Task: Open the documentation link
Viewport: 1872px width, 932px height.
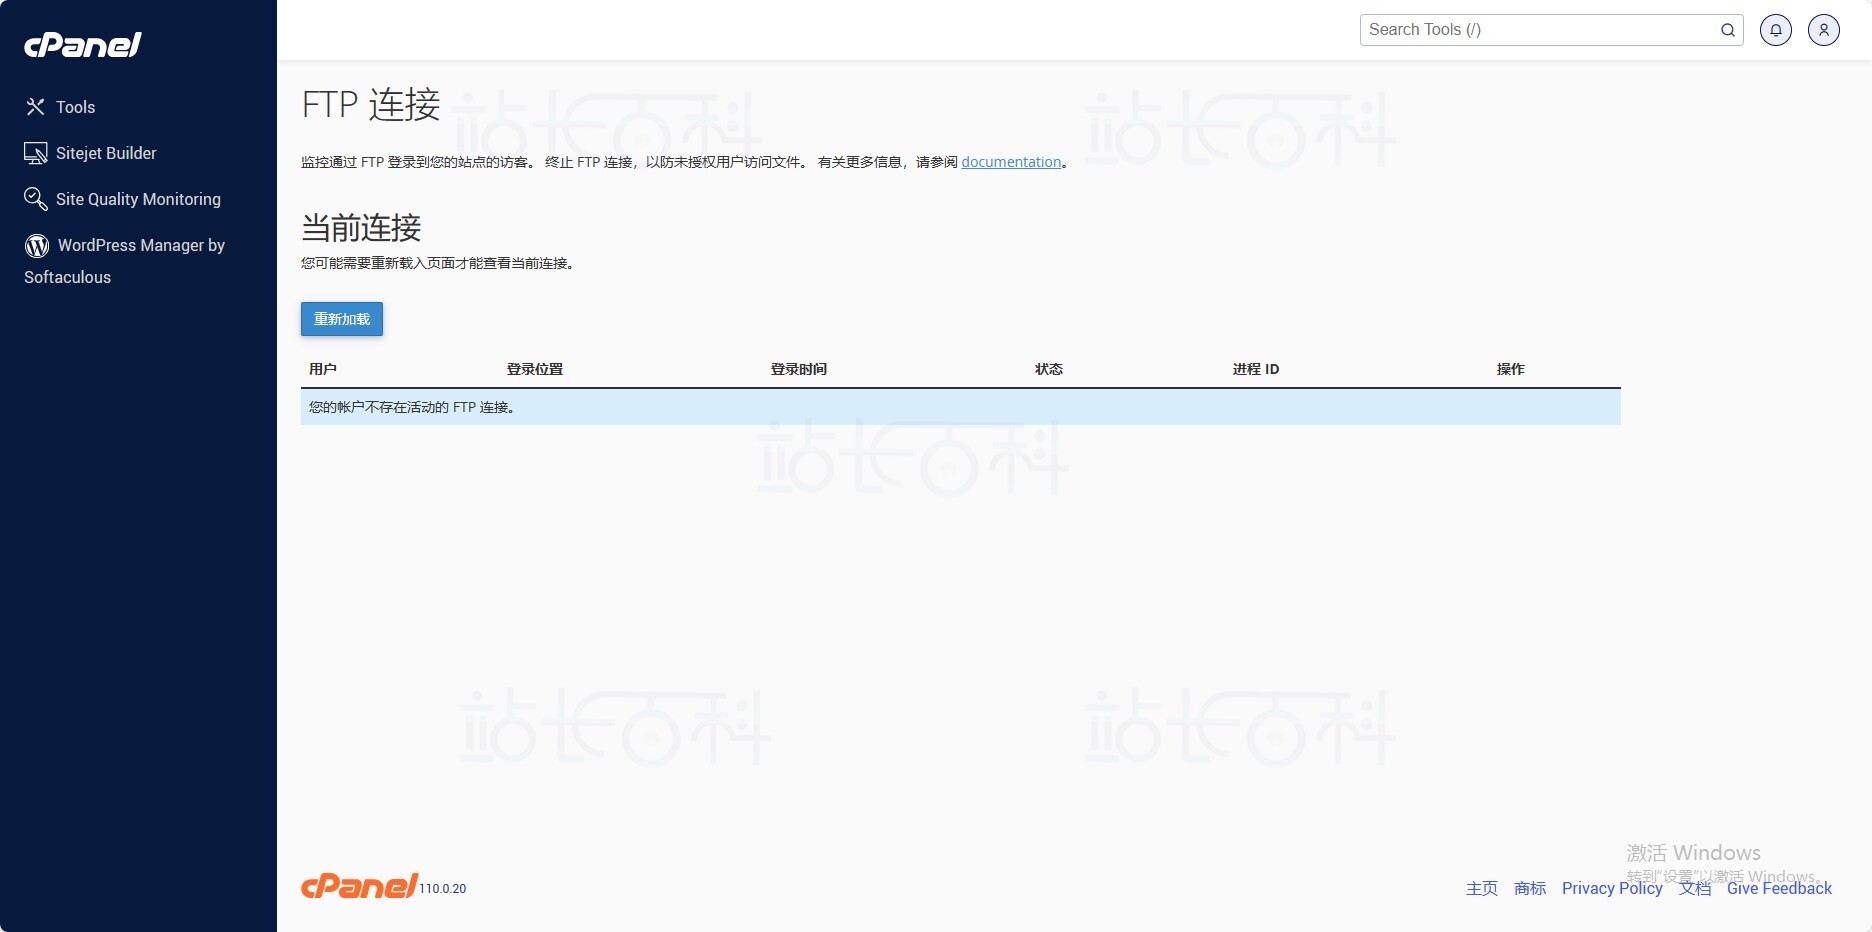Action: pyautogui.click(x=1011, y=161)
